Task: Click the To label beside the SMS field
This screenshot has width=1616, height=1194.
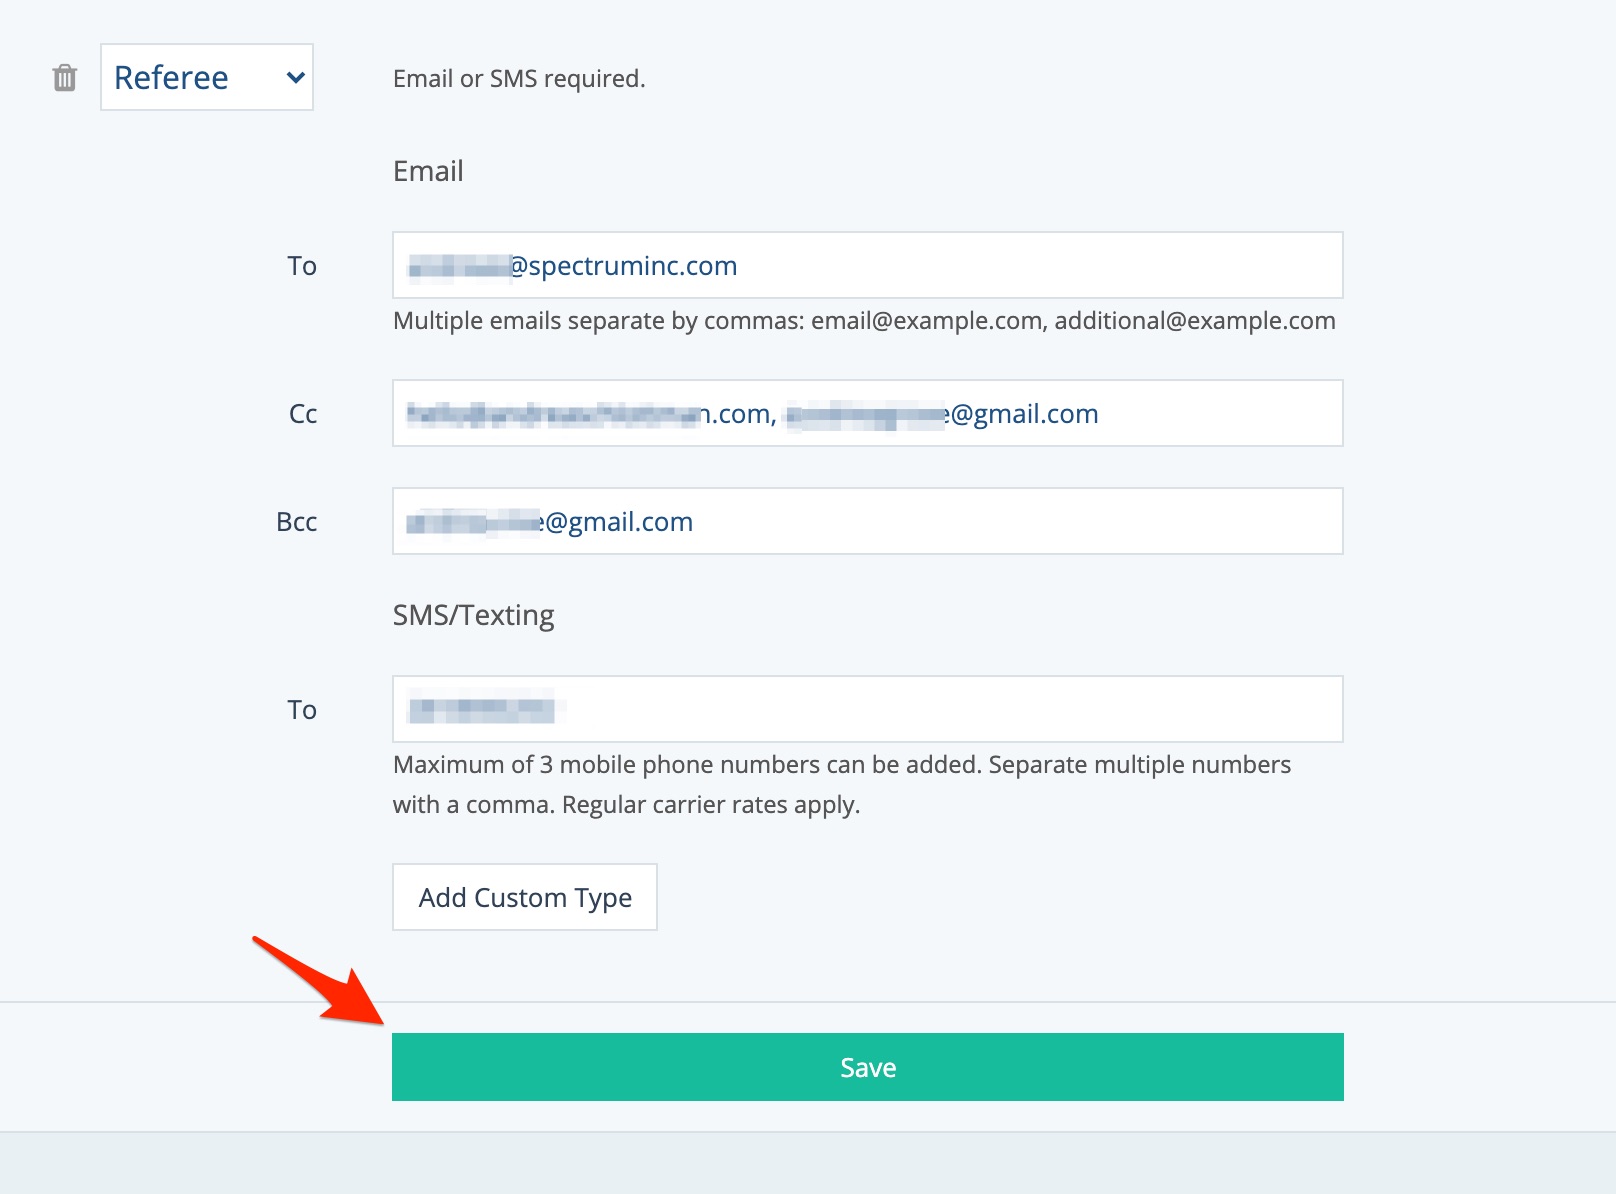Action: point(302,710)
